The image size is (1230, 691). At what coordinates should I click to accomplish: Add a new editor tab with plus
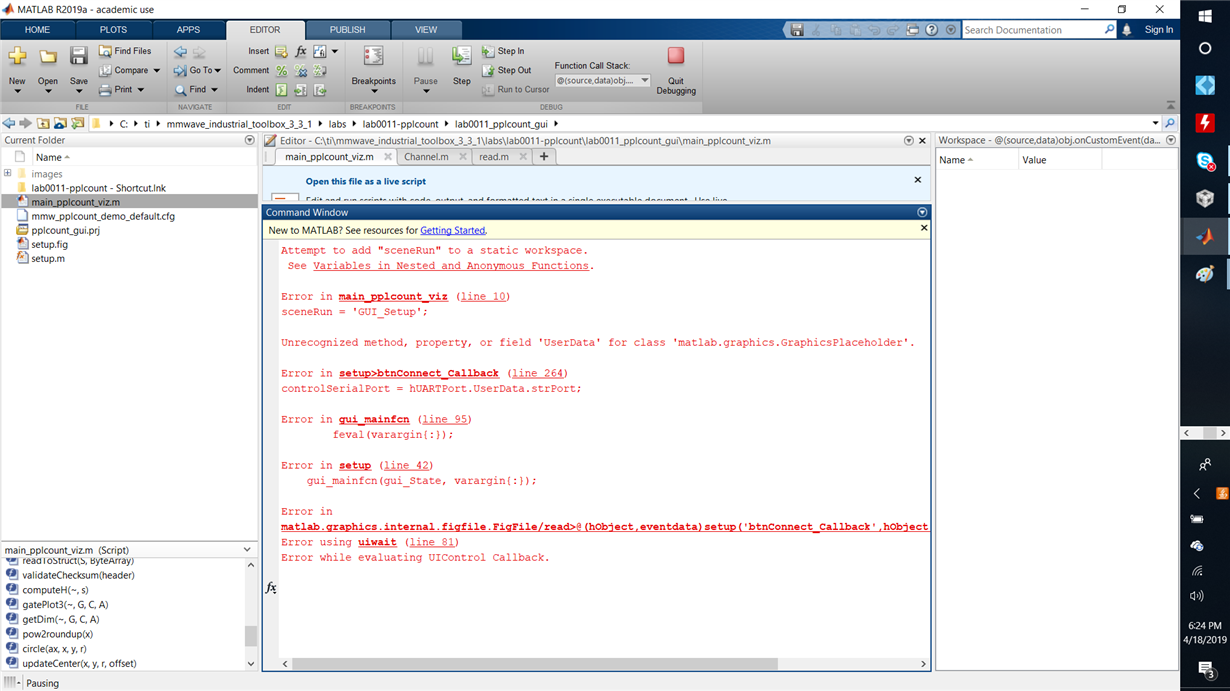[544, 157]
